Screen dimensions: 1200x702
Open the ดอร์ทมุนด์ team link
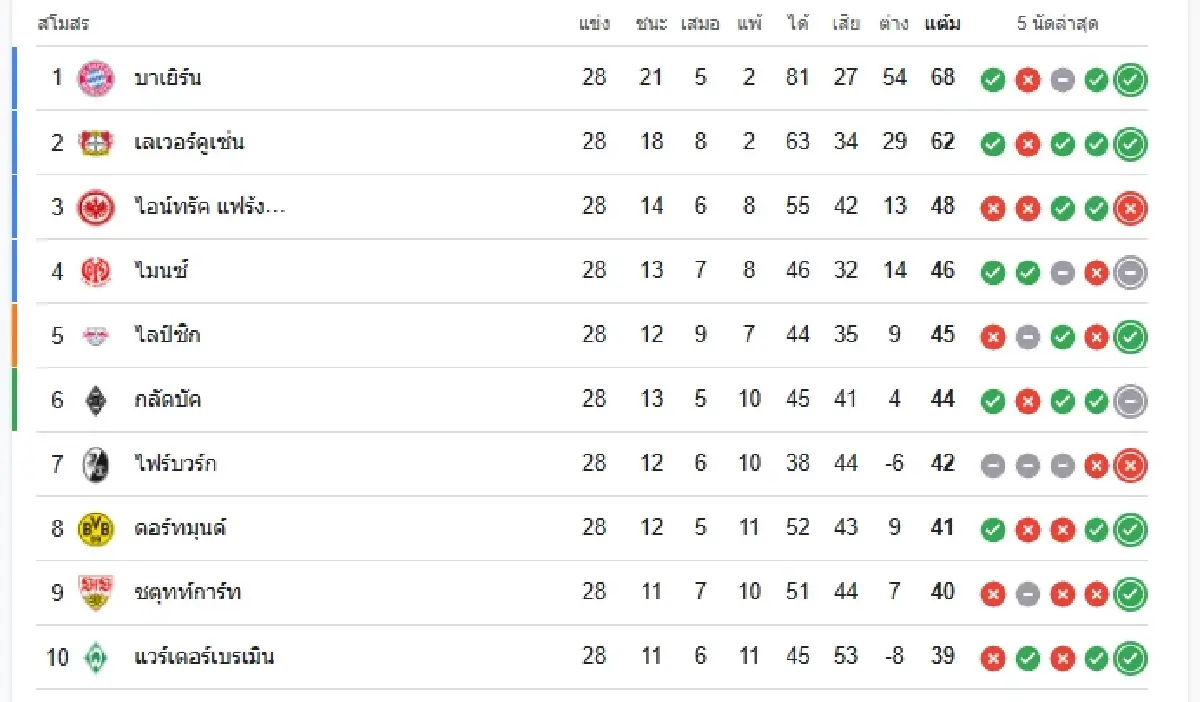180,529
